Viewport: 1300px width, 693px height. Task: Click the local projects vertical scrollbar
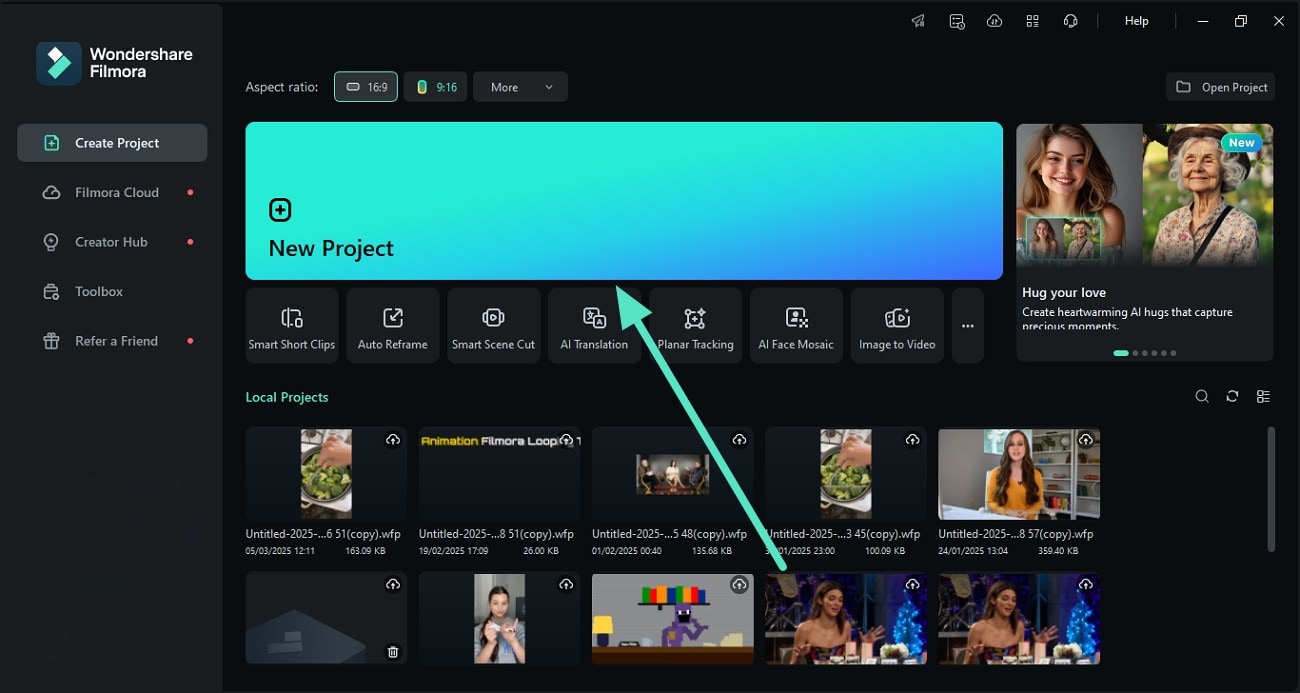(1271, 489)
